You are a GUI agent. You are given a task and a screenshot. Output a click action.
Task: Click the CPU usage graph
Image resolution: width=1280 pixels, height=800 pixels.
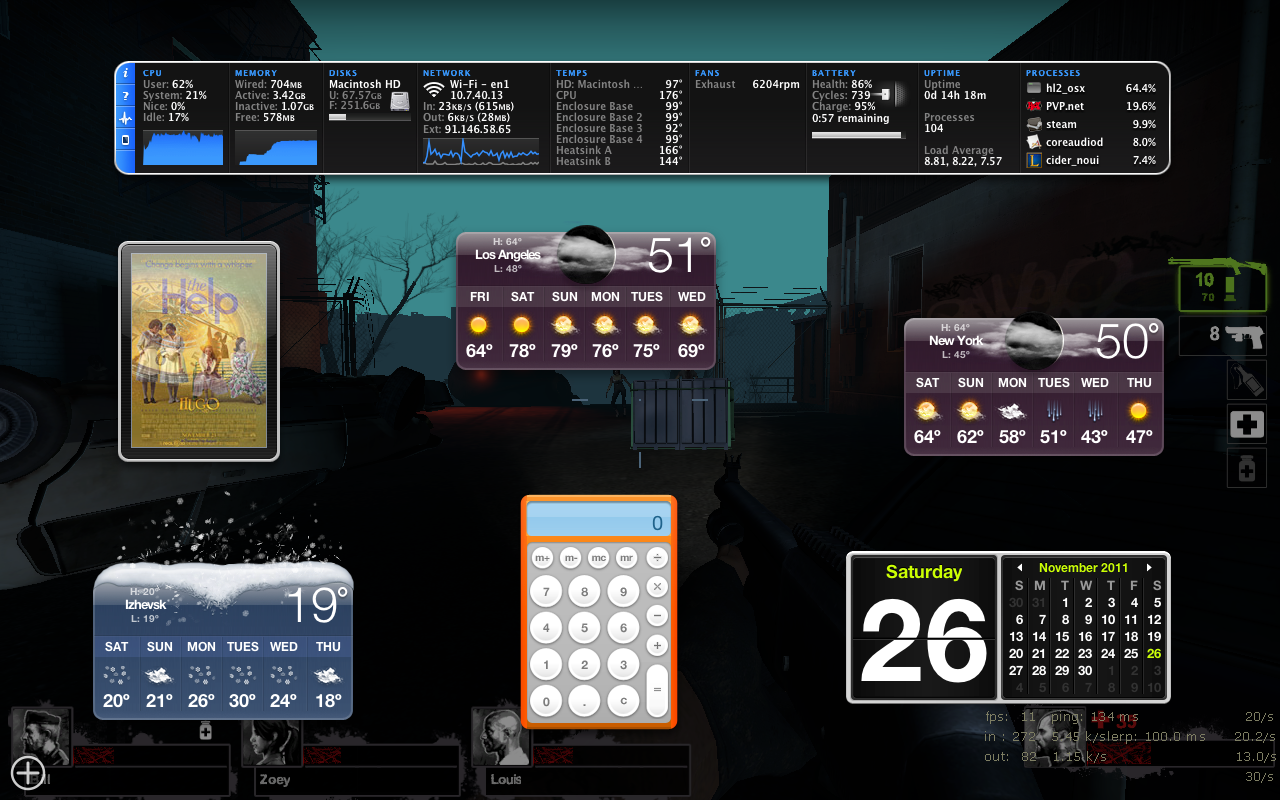(x=183, y=146)
